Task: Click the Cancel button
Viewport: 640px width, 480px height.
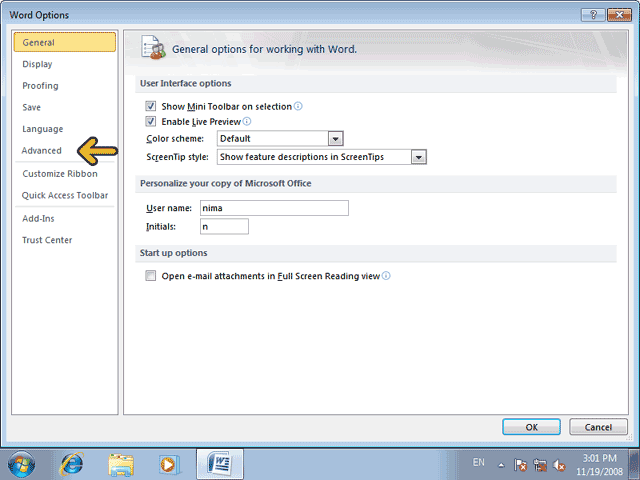Action: 598,427
